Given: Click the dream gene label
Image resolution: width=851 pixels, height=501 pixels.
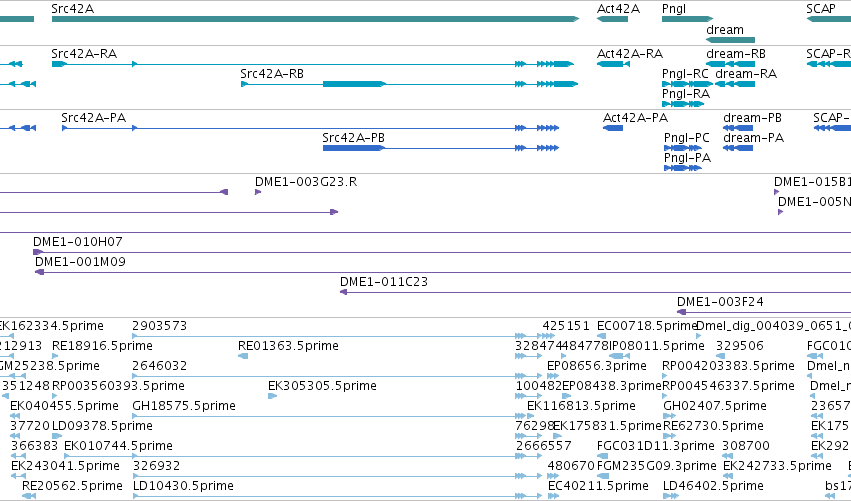Looking at the screenshot, I should (725, 30).
